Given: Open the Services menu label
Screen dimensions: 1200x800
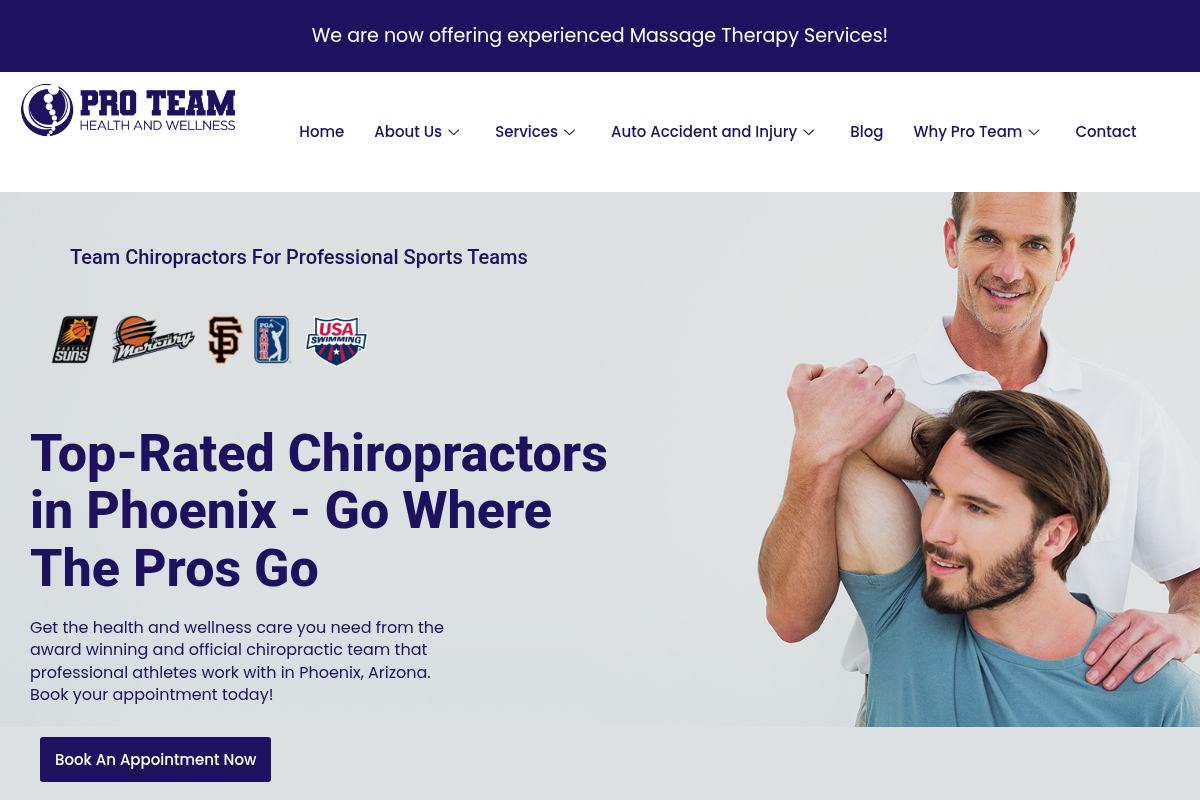Looking at the screenshot, I should [526, 132].
